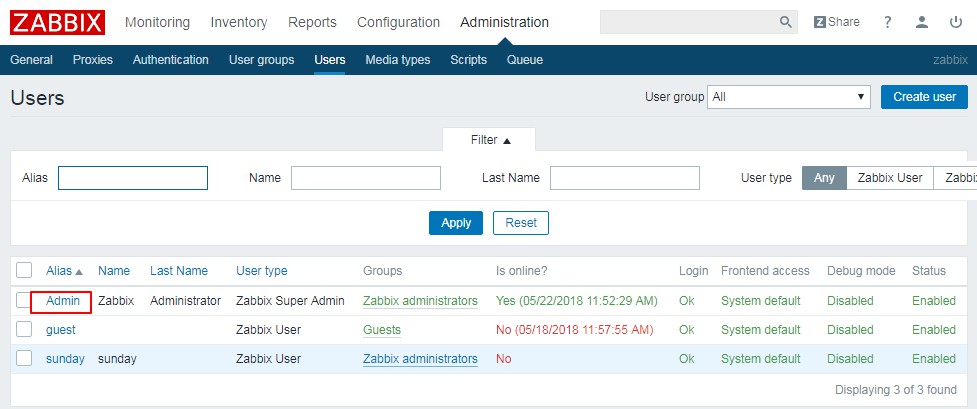This screenshot has width=977, height=409.
Task: Select the Zabbix User type option
Action: [x=889, y=178]
